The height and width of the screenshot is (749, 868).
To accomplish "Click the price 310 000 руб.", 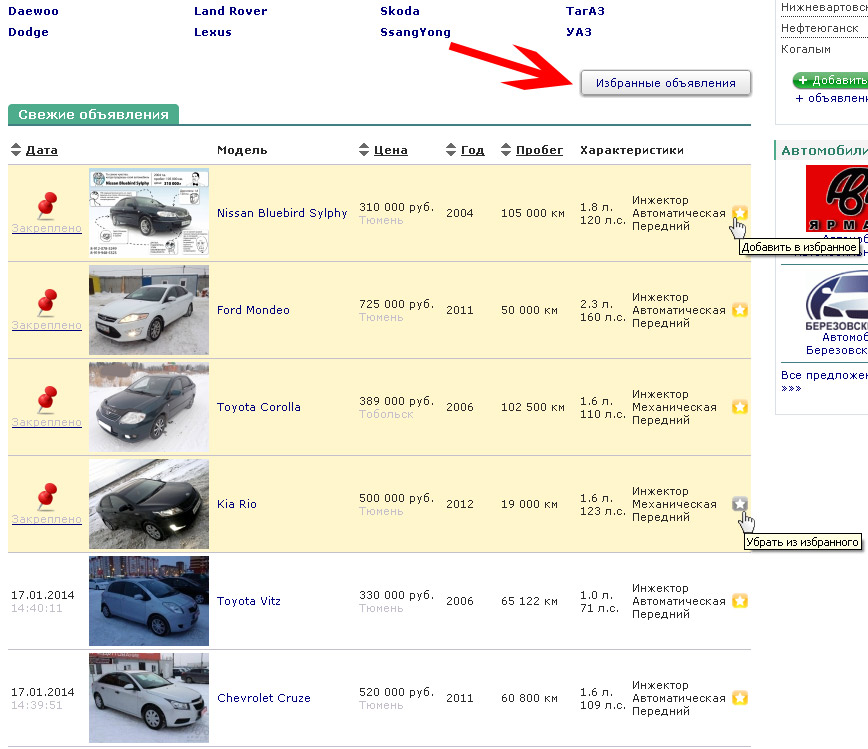I will (396, 207).
